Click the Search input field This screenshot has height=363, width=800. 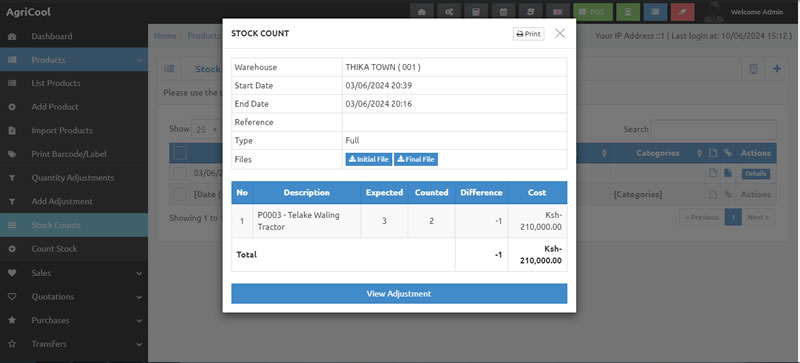click(x=714, y=130)
